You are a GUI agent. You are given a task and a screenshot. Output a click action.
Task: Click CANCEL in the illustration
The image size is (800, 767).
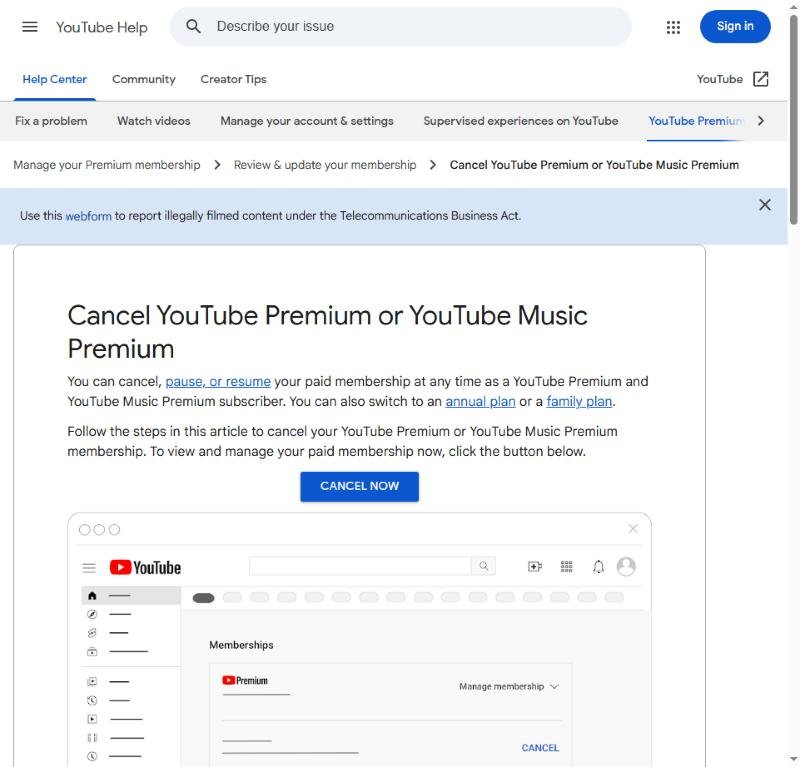tap(540, 748)
